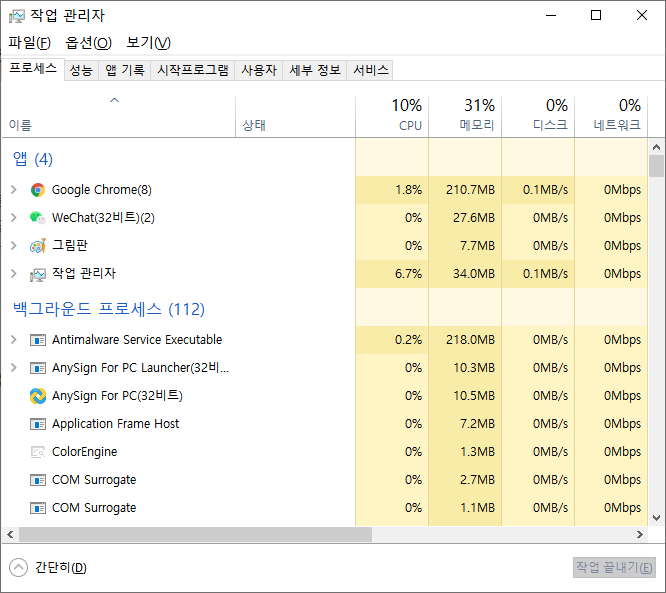
Task: Expand the Google Chrome(8) process group
Action: 14,189
